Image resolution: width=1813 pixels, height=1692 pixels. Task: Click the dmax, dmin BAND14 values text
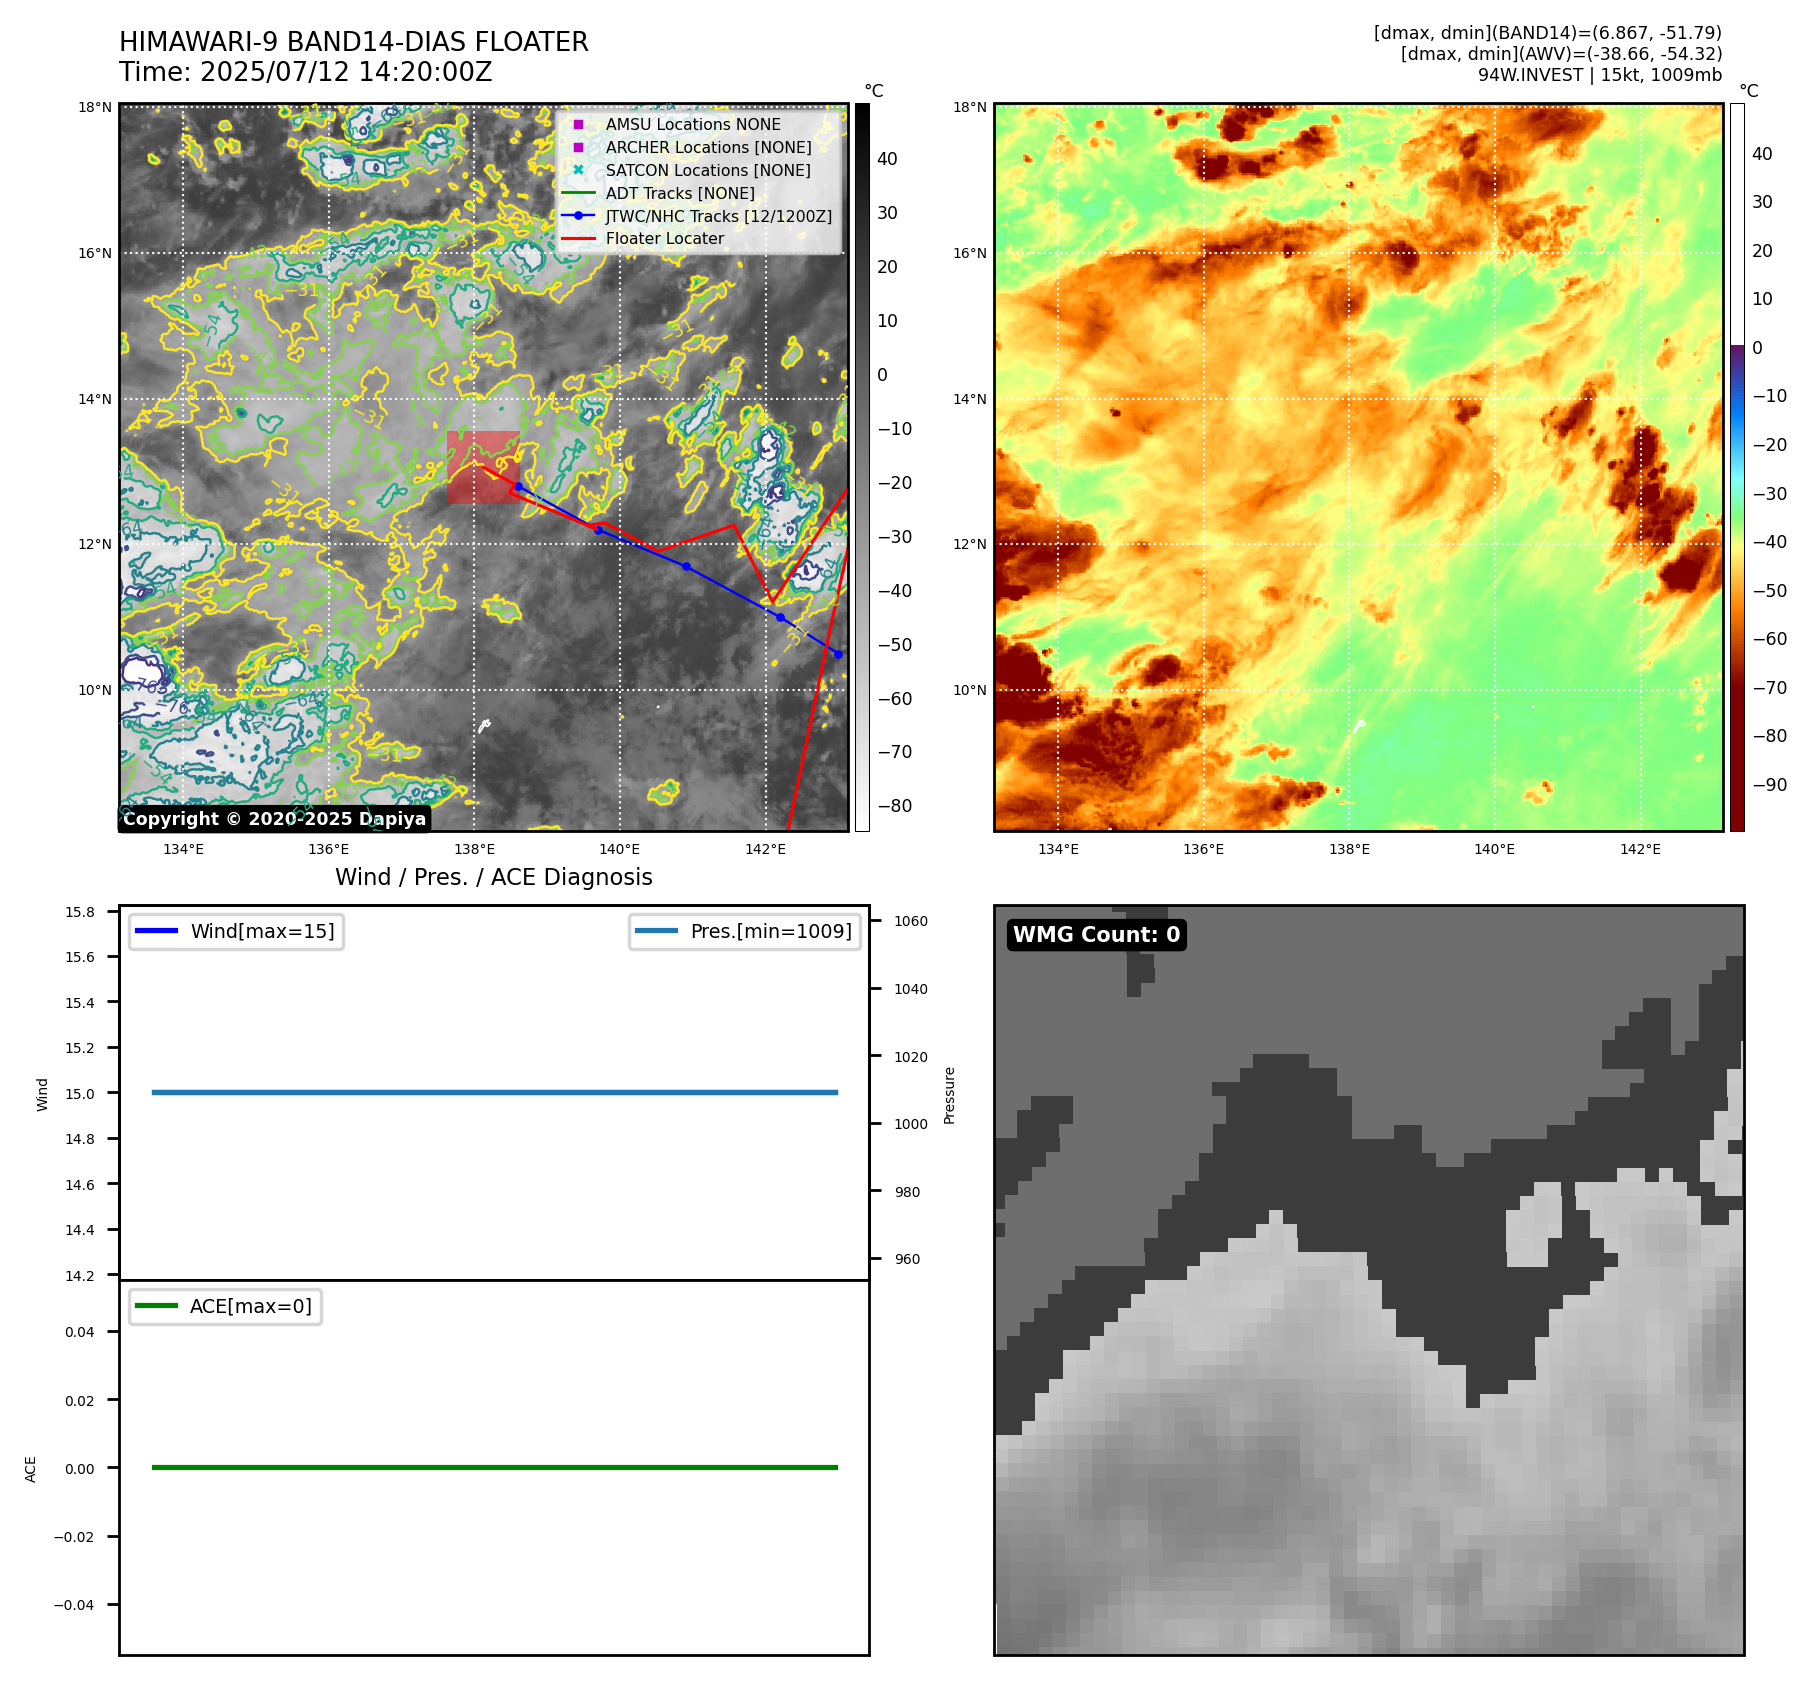coord(1548,33)
